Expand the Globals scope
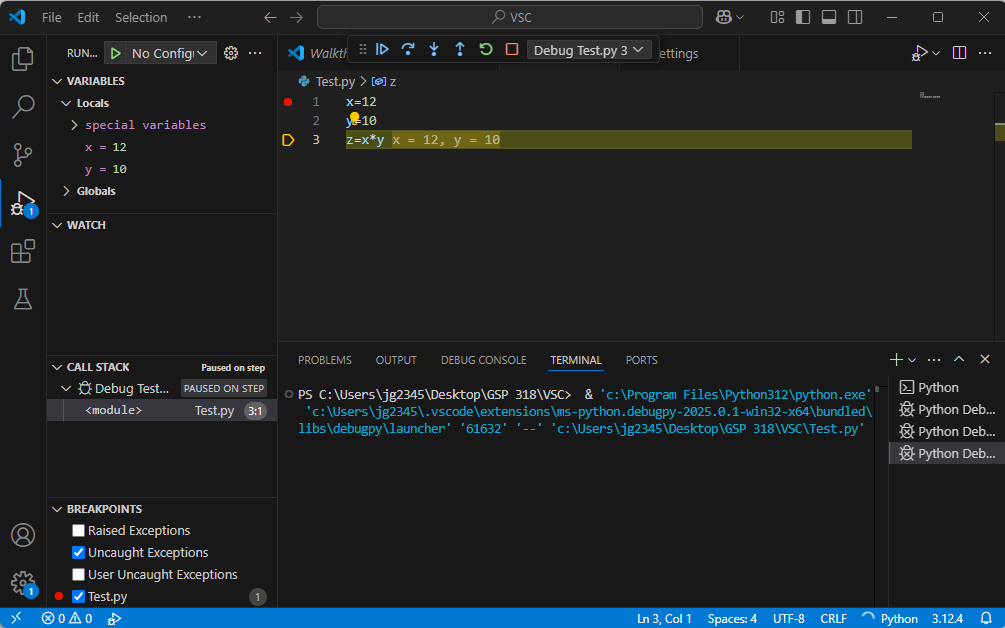1005x628 pixels. [x=67, y=191]
